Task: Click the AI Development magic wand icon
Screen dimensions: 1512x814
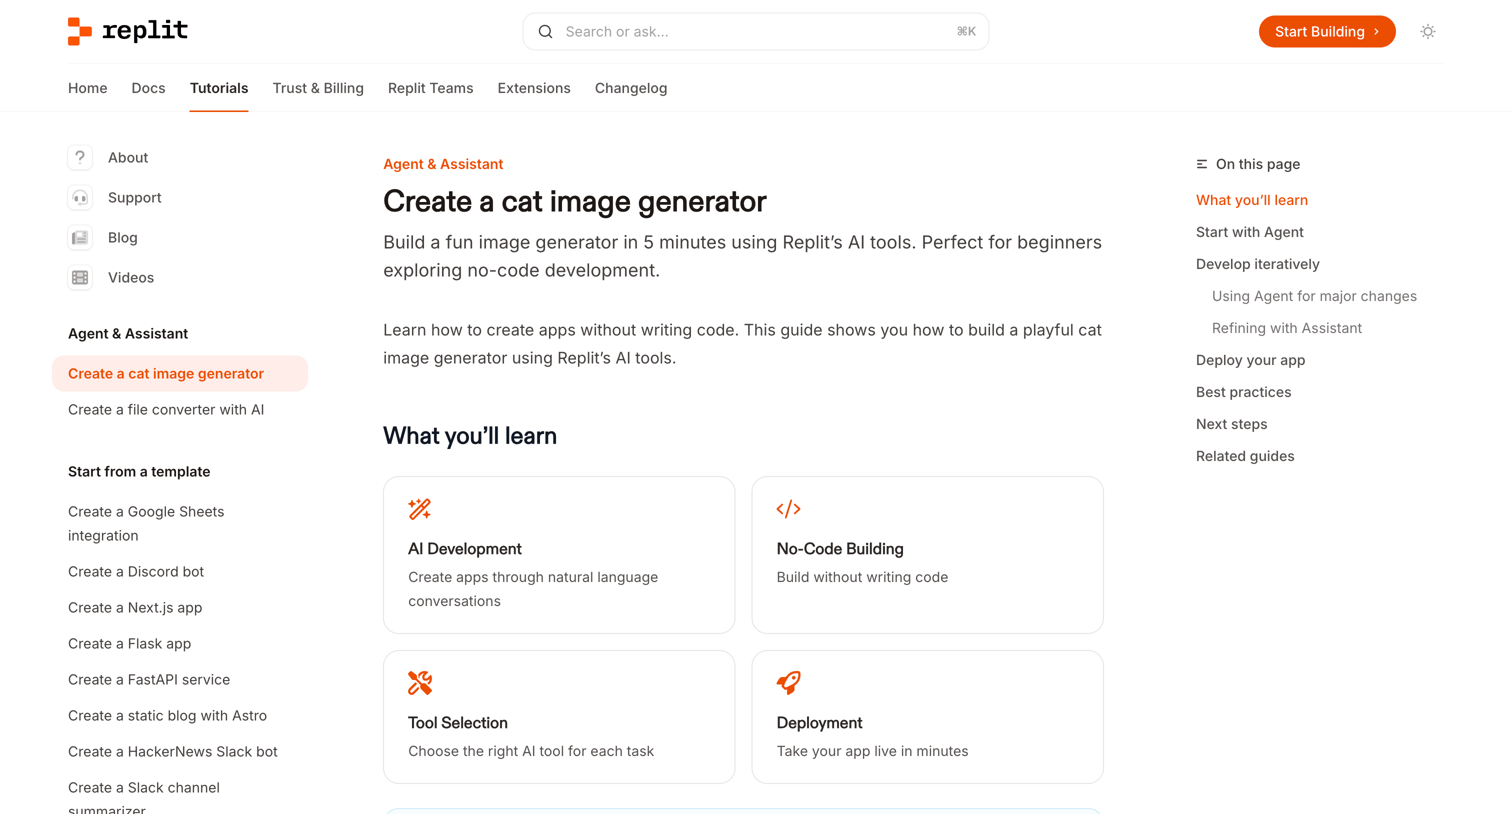Action: 420,509
